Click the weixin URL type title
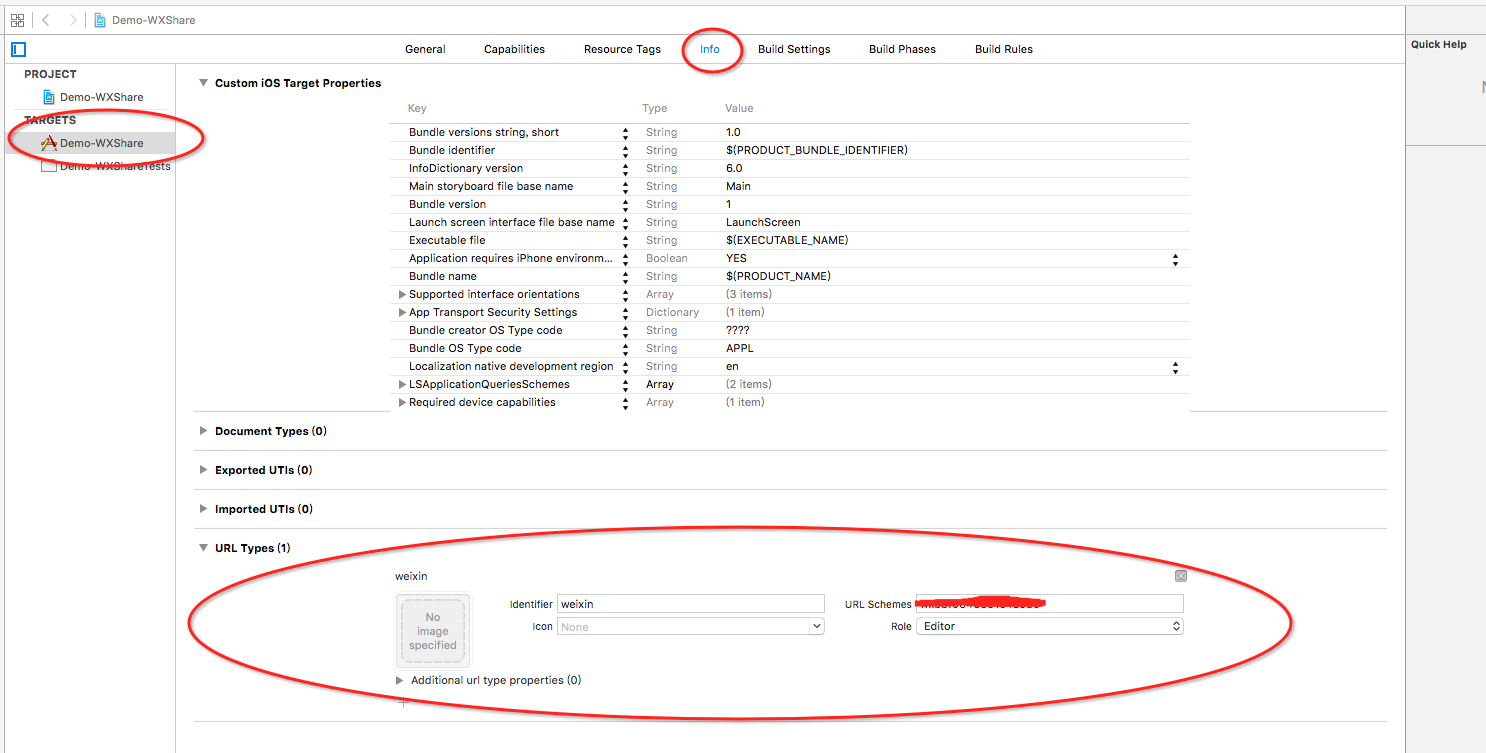Viewport: 1486px width, 753px height. click(411, 576)
